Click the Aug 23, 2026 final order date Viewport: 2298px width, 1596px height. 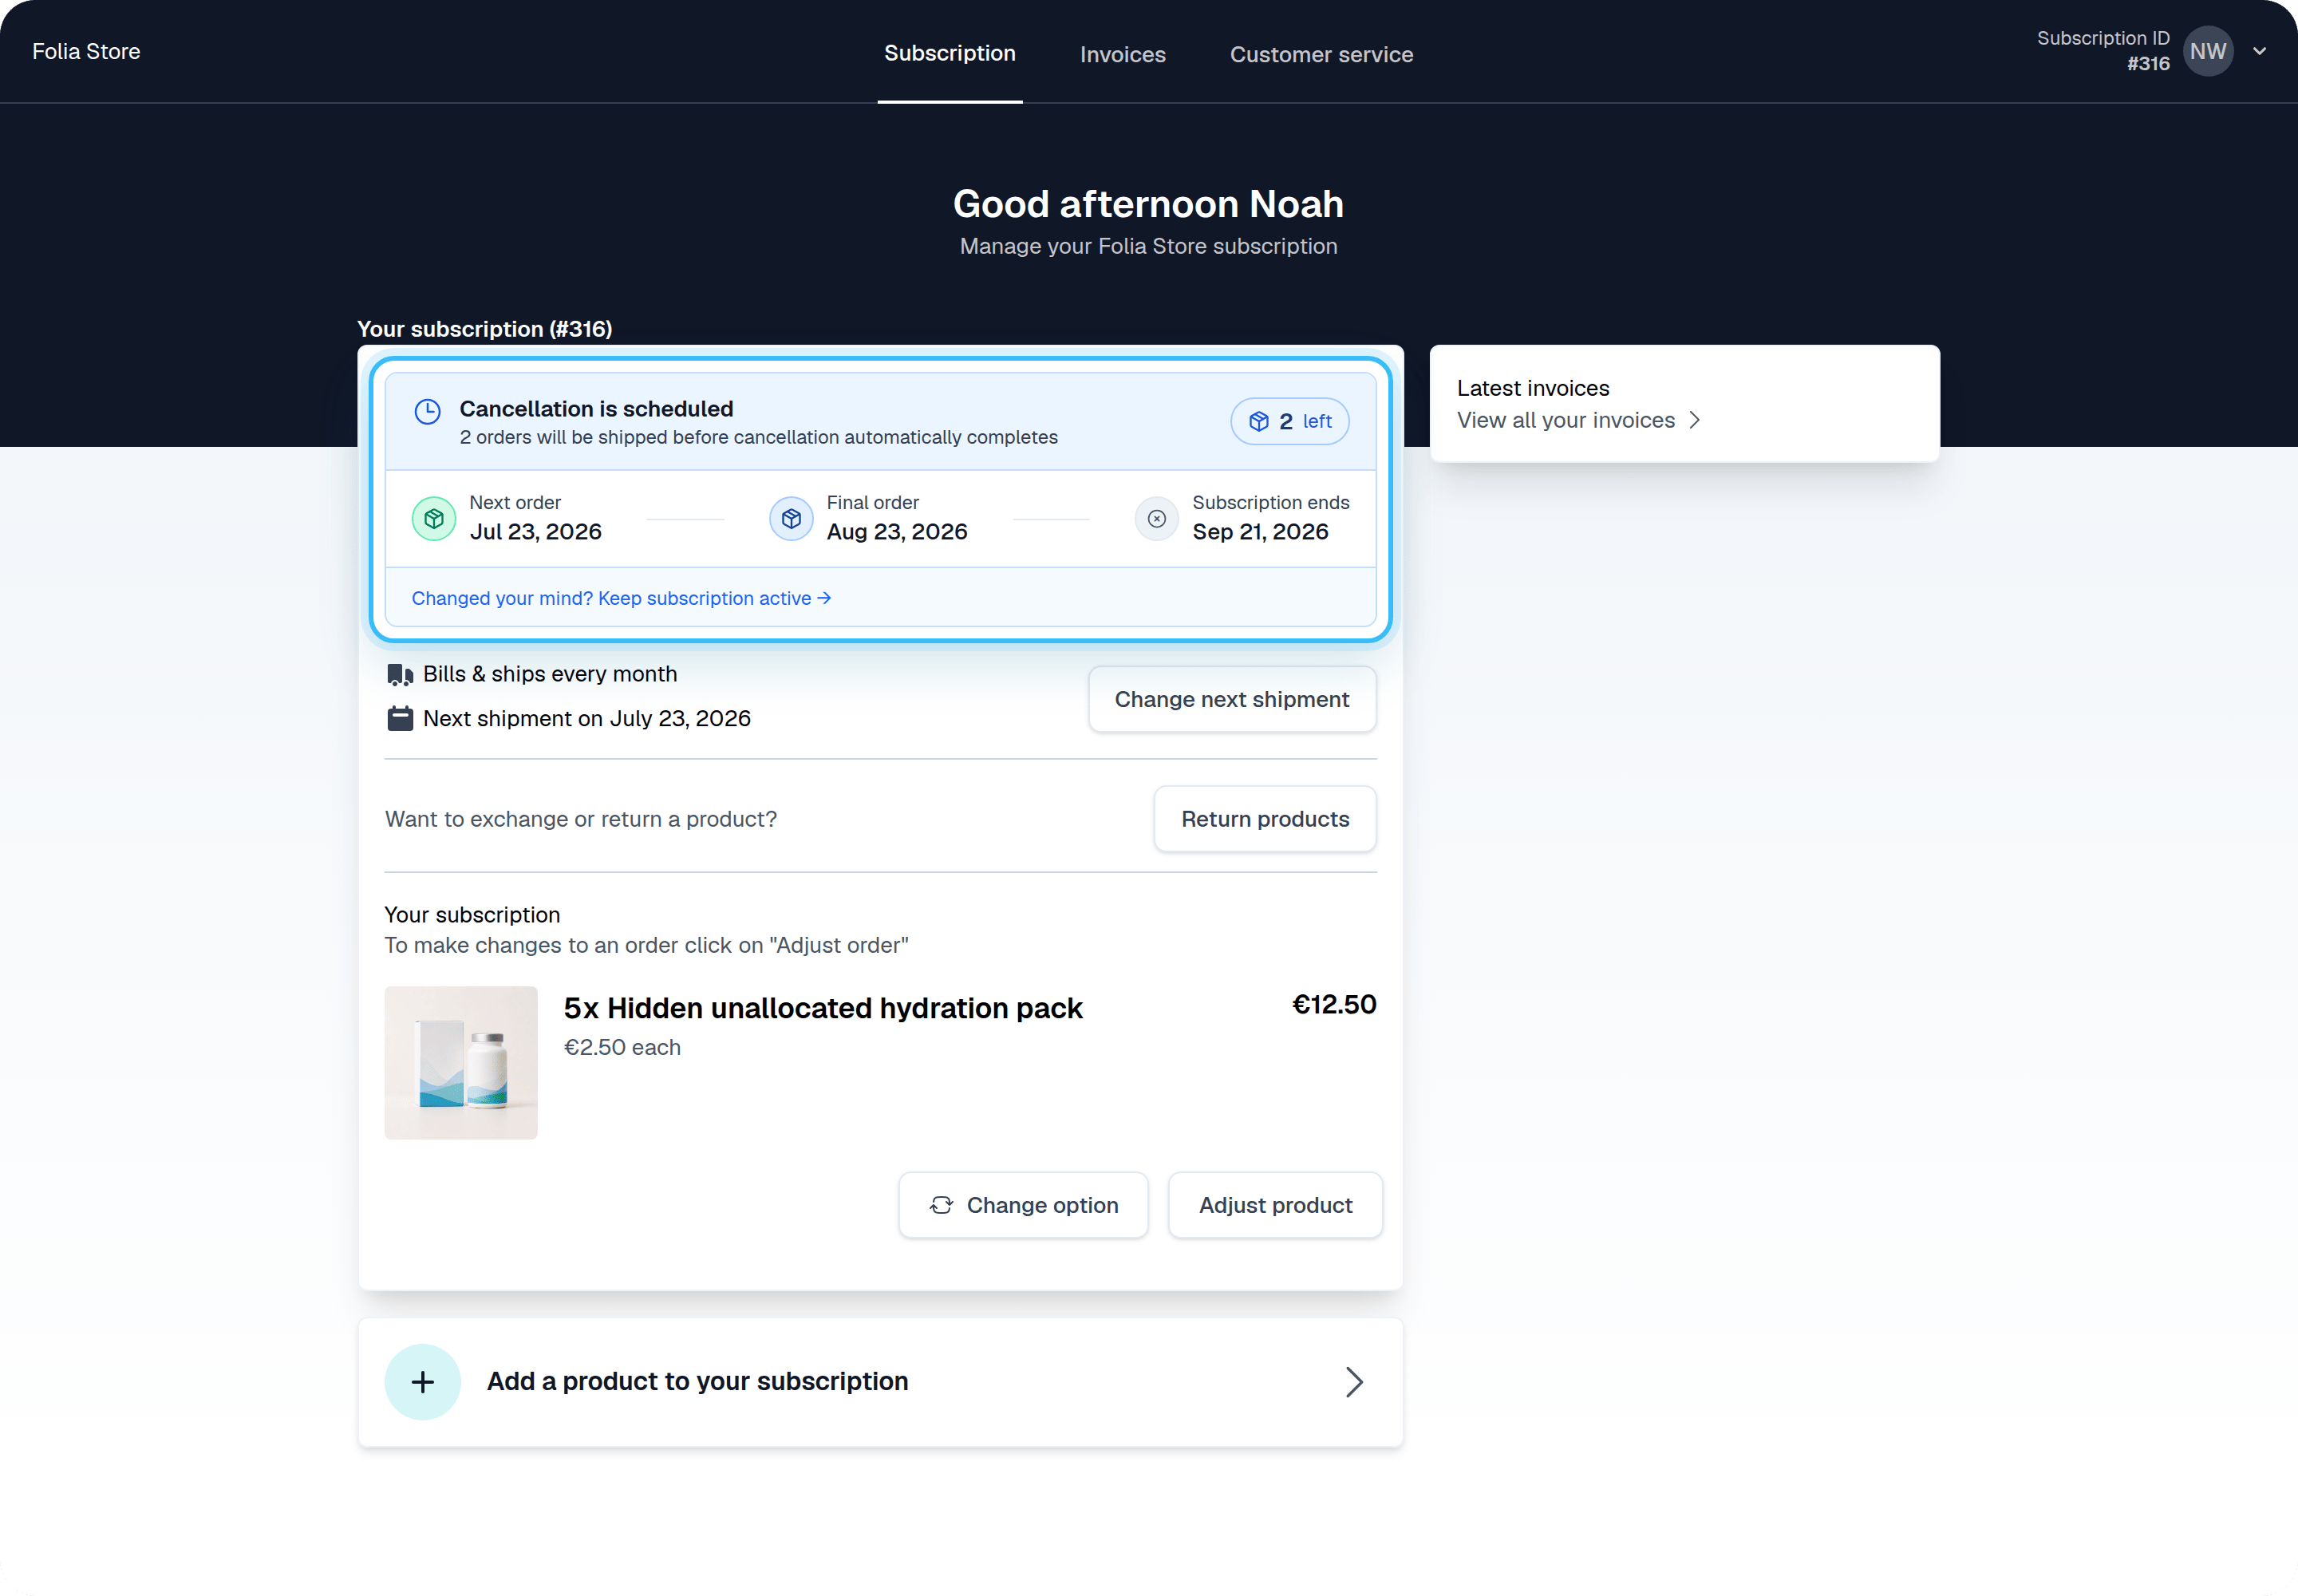click(897, 532)
